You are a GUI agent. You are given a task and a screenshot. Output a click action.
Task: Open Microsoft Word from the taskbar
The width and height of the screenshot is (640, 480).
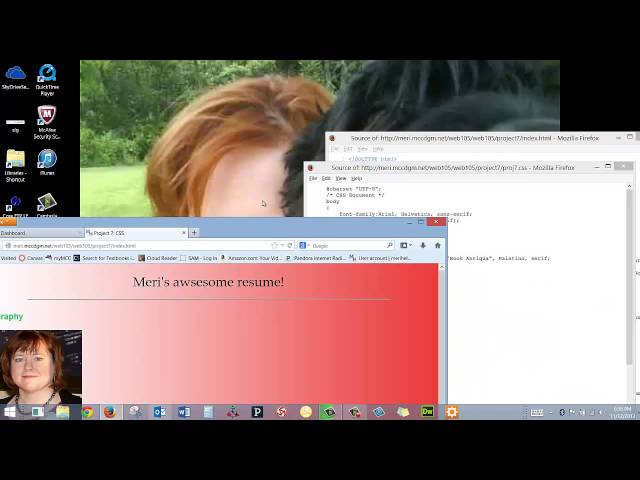(x=184, y=412)
